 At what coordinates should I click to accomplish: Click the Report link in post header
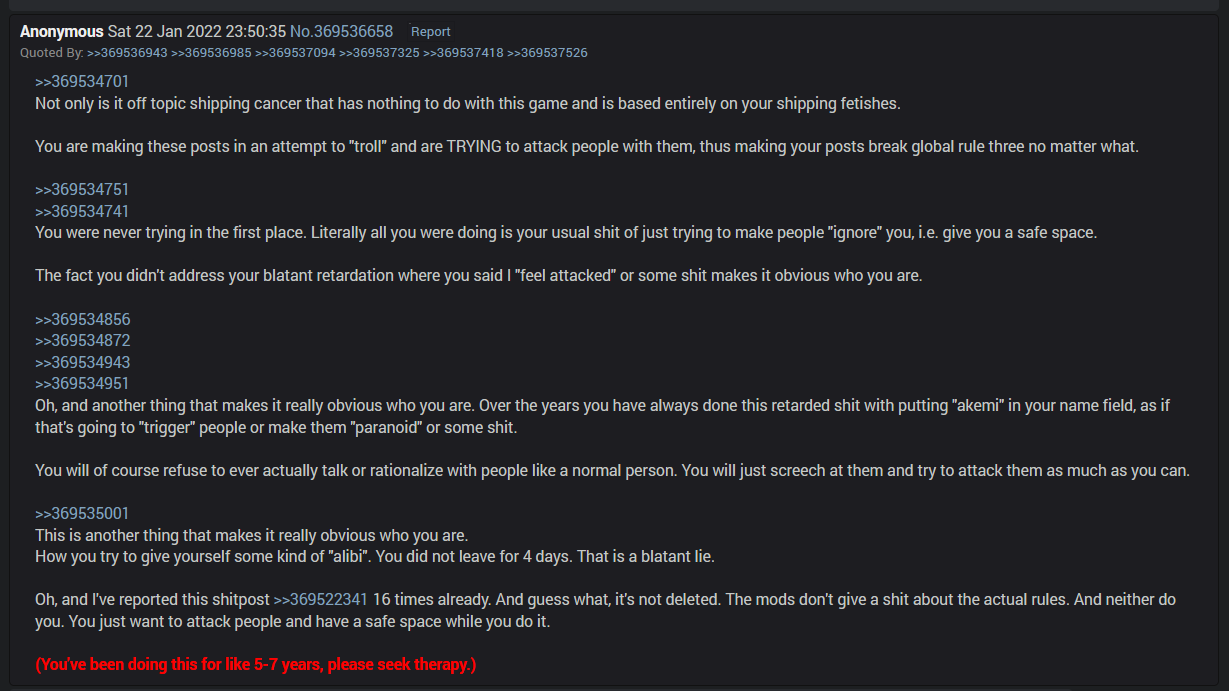coord(431,32)
